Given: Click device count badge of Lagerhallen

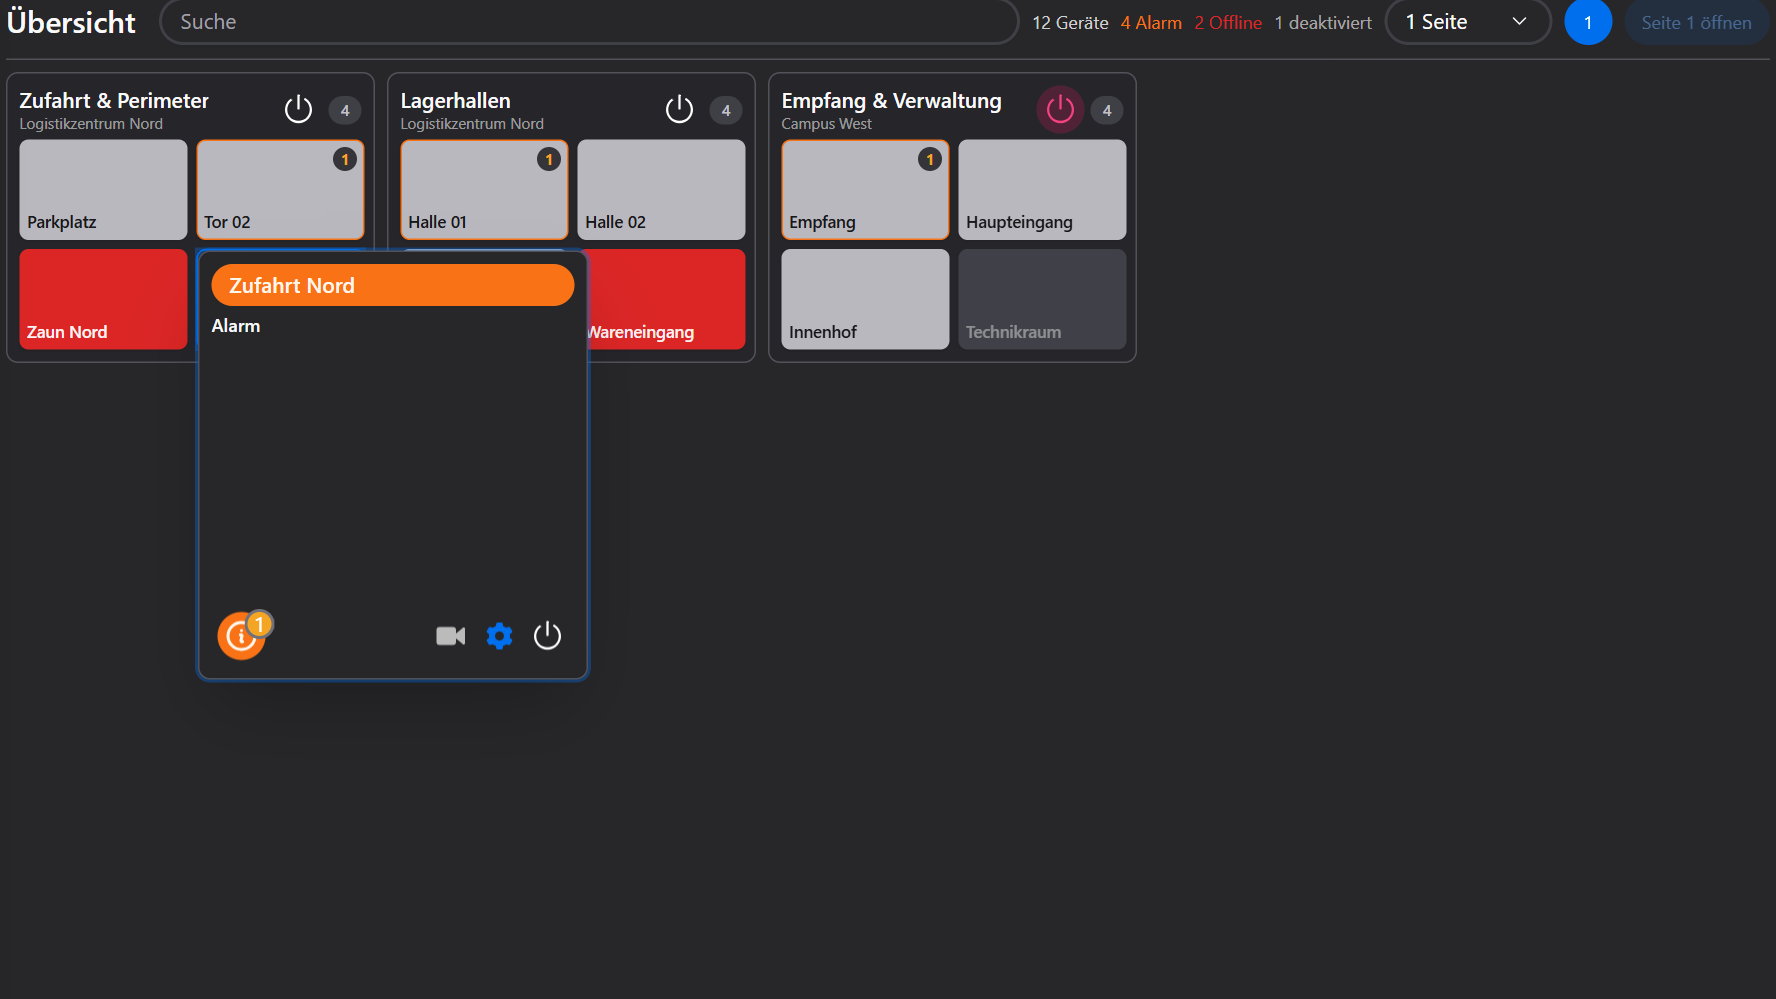Looking at the screenshot, I should [726, 110].
